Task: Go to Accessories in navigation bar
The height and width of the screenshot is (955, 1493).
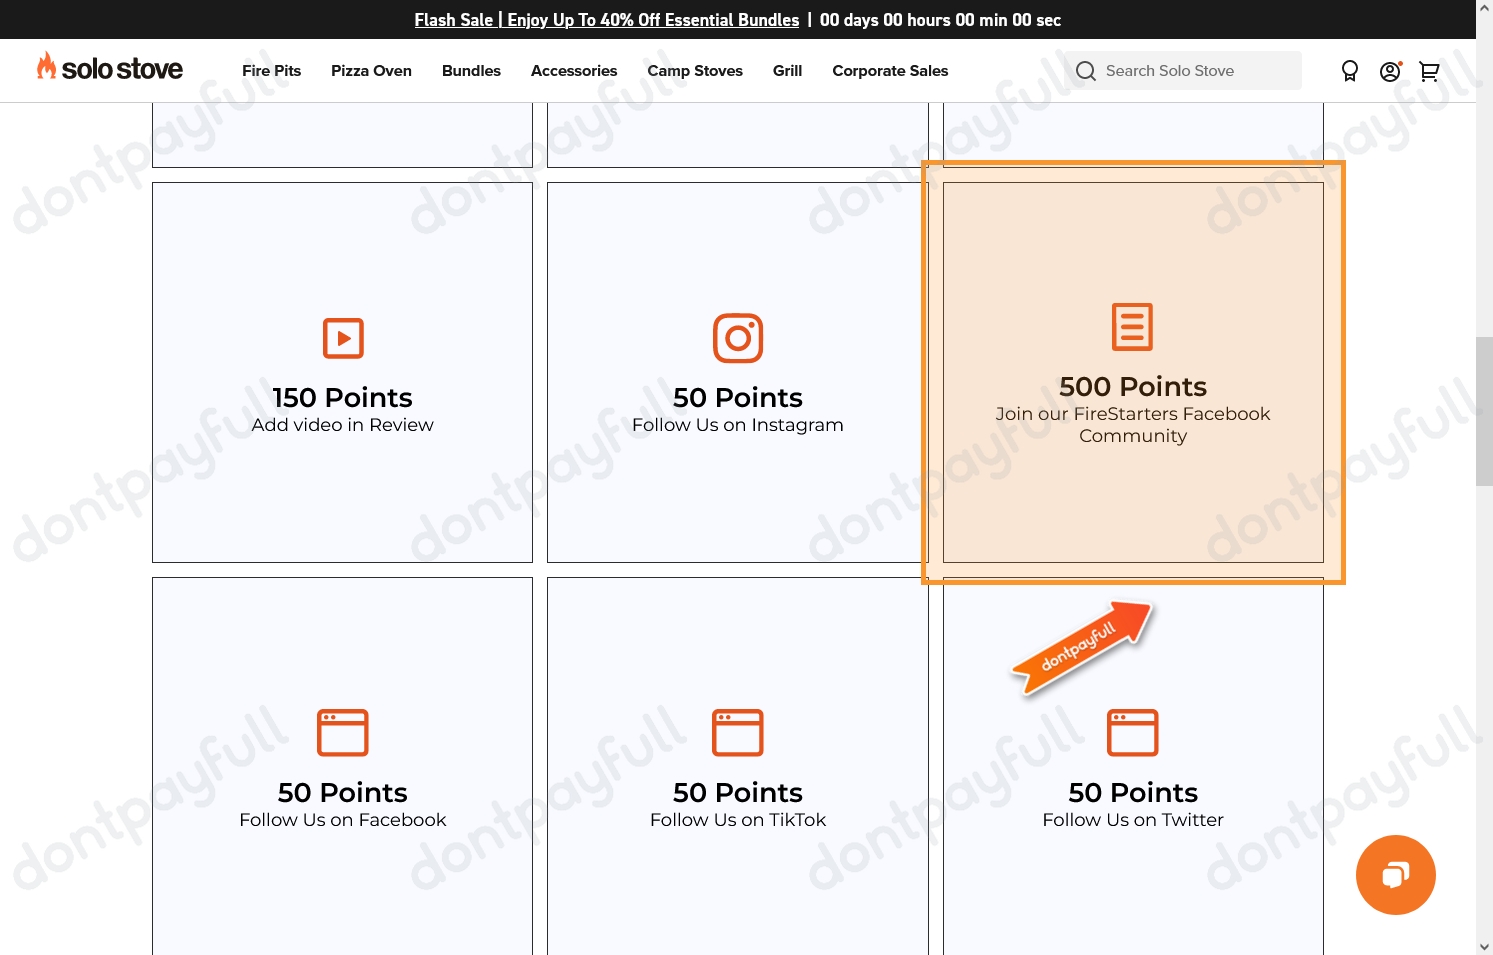Action: click(x=574, y=71)
